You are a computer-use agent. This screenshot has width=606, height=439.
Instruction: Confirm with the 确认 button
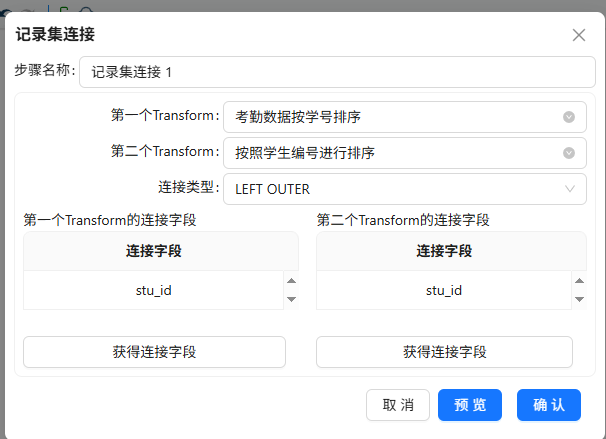[x=549, y=405]
